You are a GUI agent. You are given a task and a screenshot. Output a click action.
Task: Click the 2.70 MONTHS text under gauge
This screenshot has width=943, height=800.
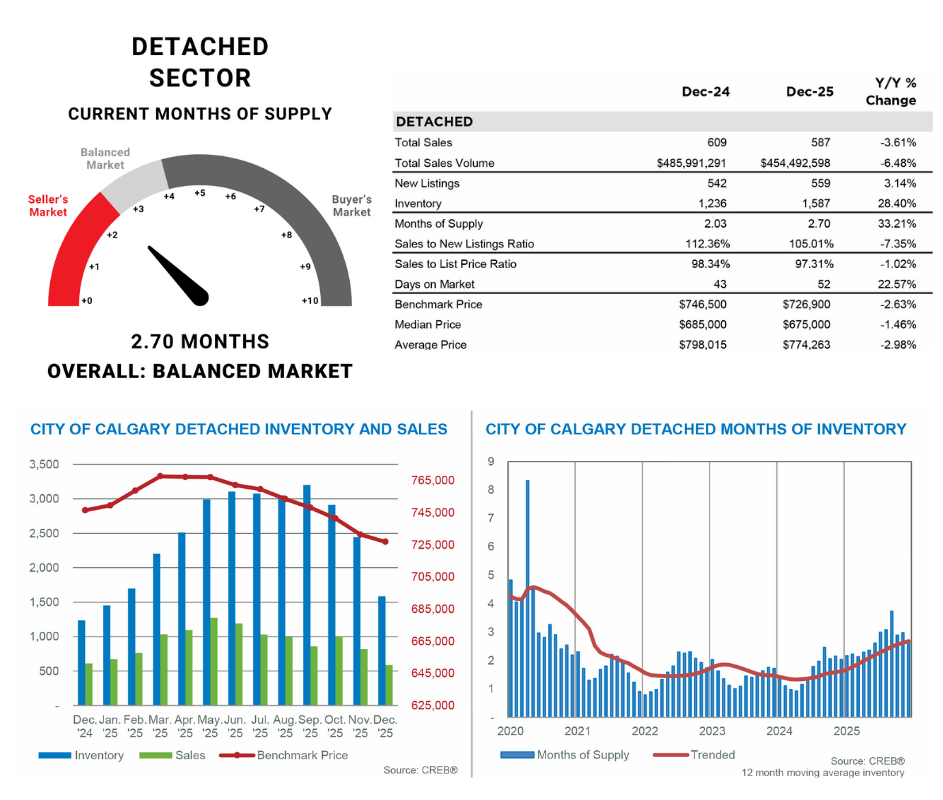click(200, 342)
